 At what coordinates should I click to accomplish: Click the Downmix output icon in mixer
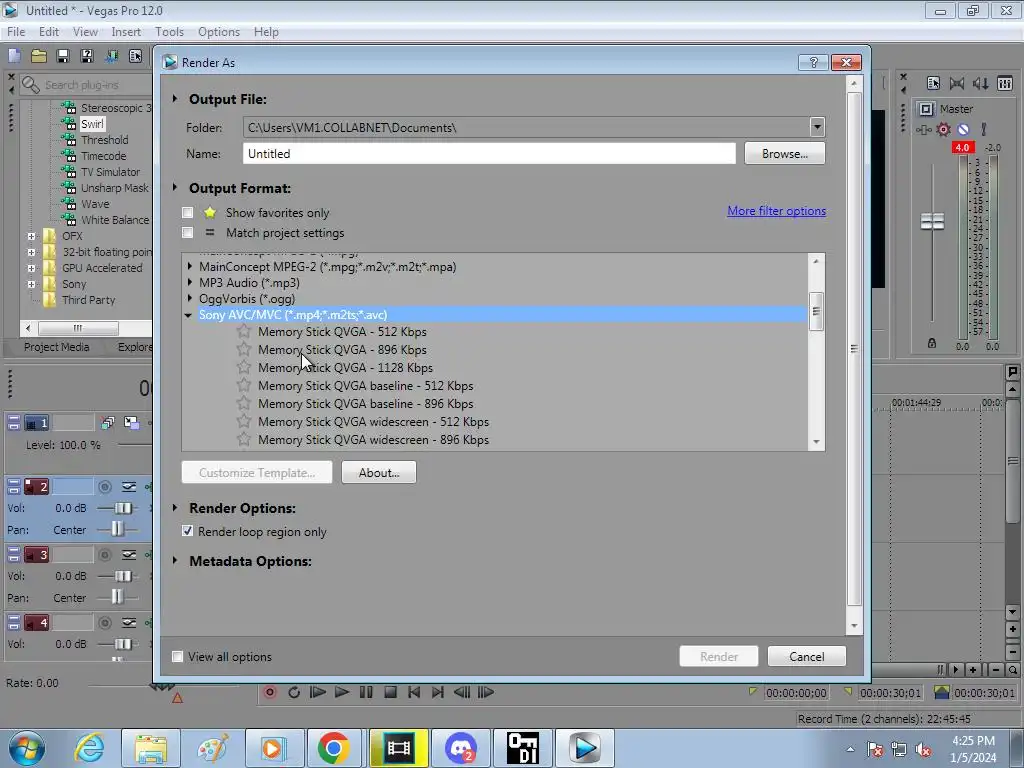point(957,83)
